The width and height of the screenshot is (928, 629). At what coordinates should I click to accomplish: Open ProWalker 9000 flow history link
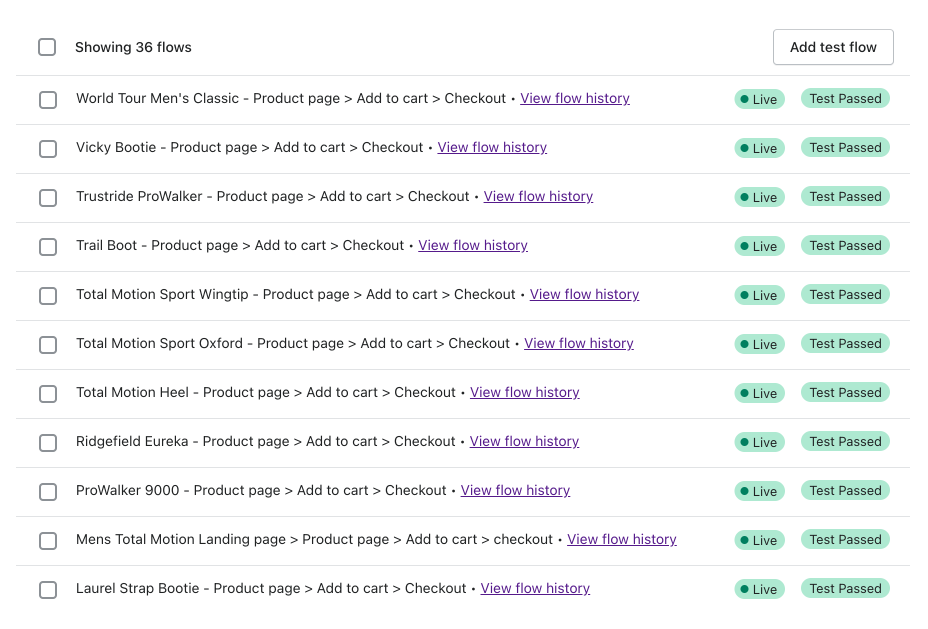pos(515,491)
